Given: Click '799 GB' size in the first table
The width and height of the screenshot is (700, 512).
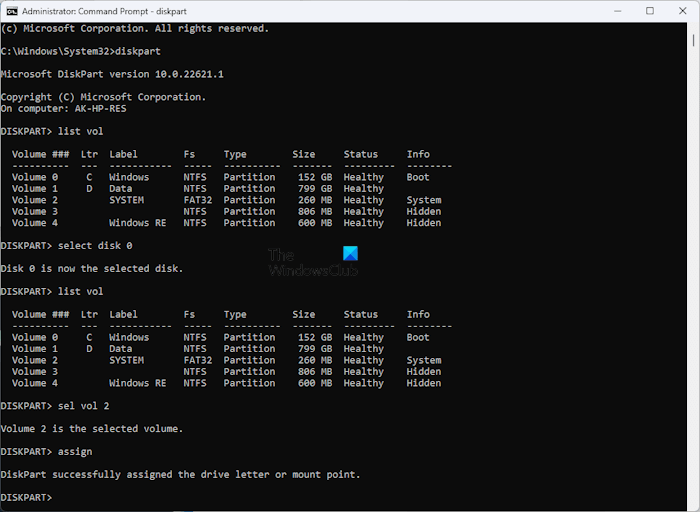Looking at the screenshot, I should (x=315, y=189).
